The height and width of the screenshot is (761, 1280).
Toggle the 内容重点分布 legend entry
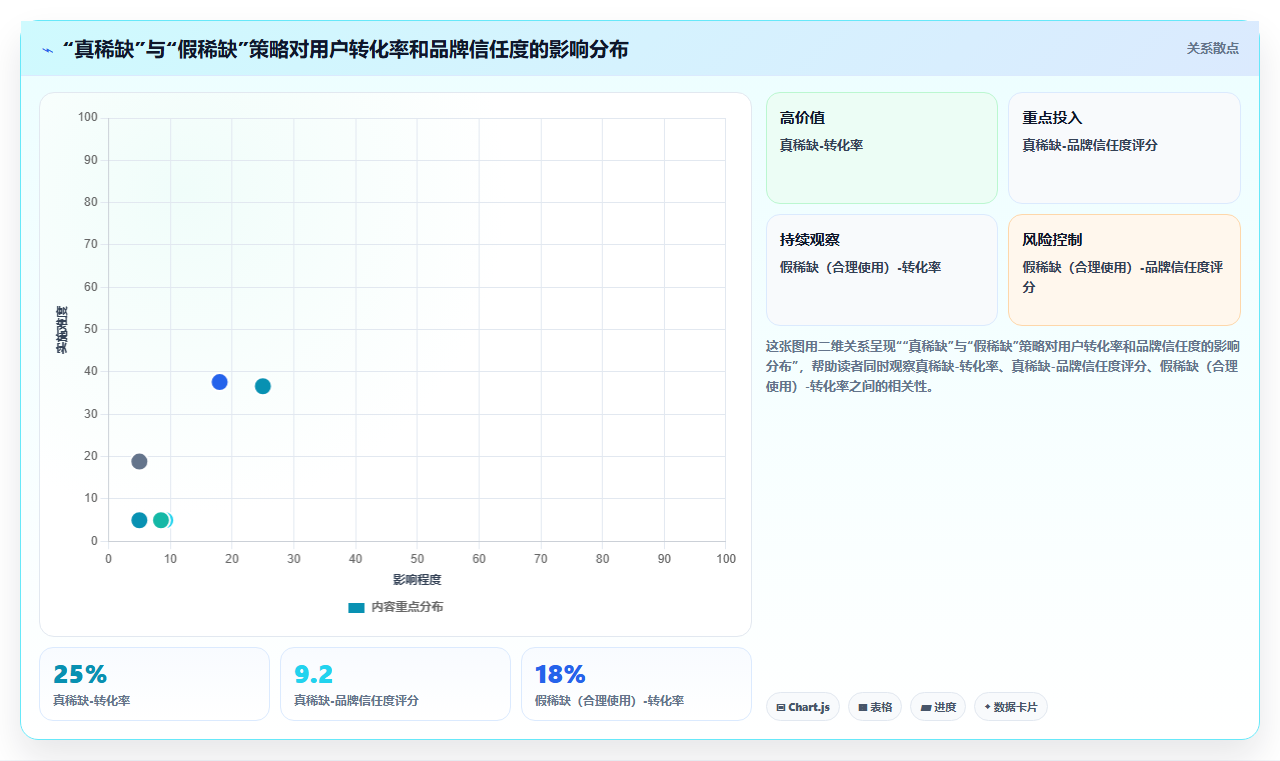395,607
